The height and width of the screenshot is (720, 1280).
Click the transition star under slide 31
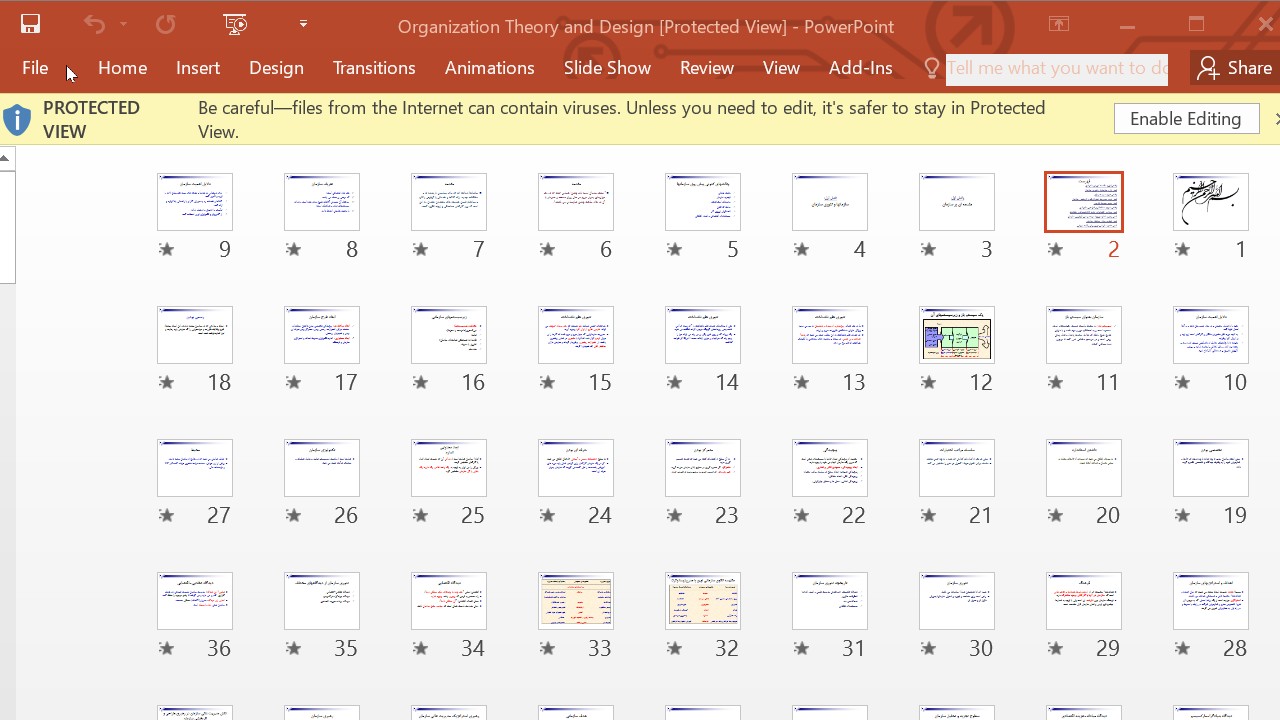tap(802, 649)
